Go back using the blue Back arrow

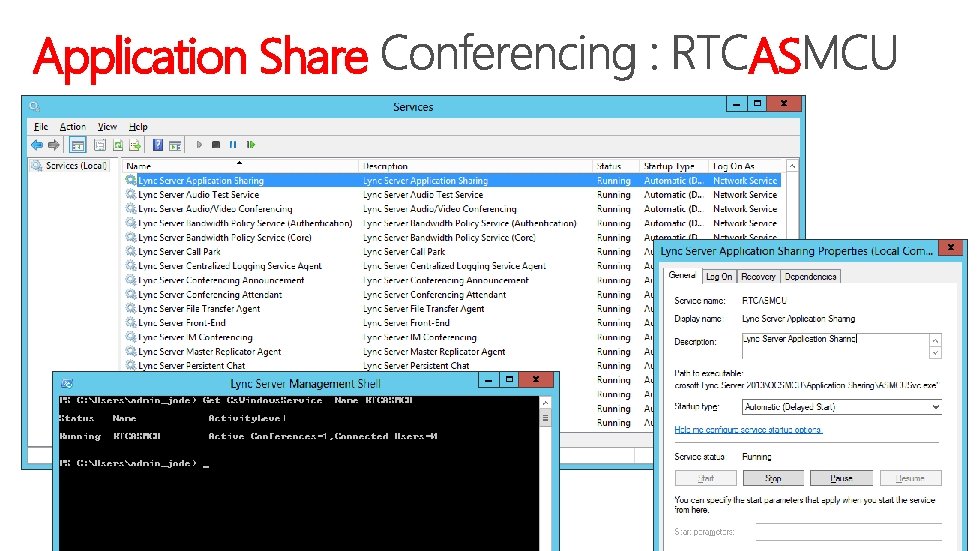pyautogui.click(x=37, y=145)
